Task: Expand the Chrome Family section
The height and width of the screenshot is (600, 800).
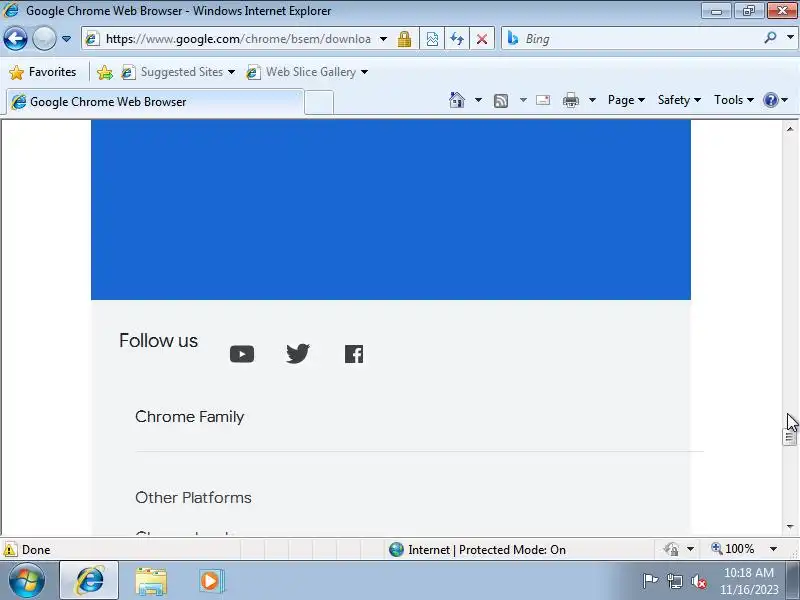Action: tap(189, 417)
